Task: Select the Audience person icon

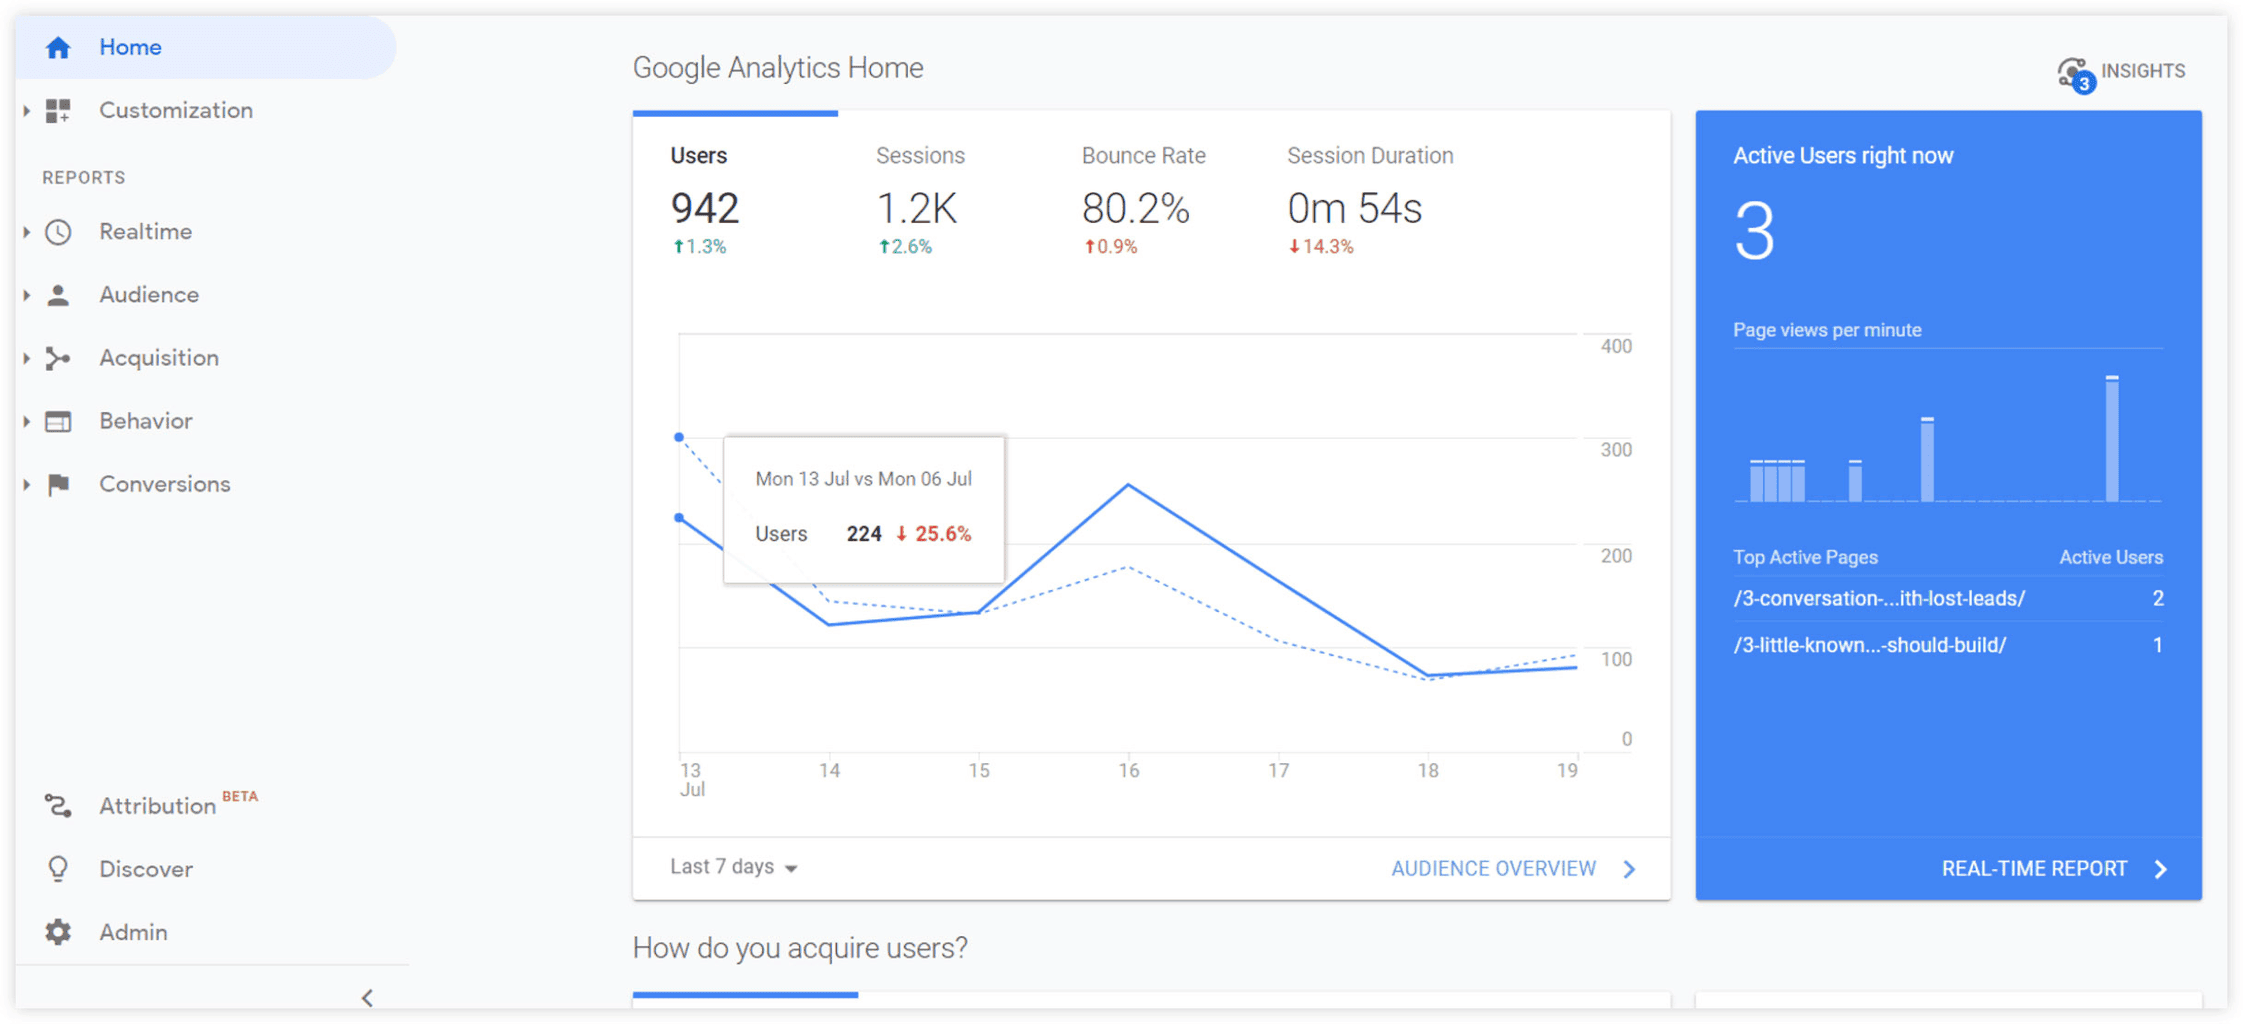Action: pos(58,295)
